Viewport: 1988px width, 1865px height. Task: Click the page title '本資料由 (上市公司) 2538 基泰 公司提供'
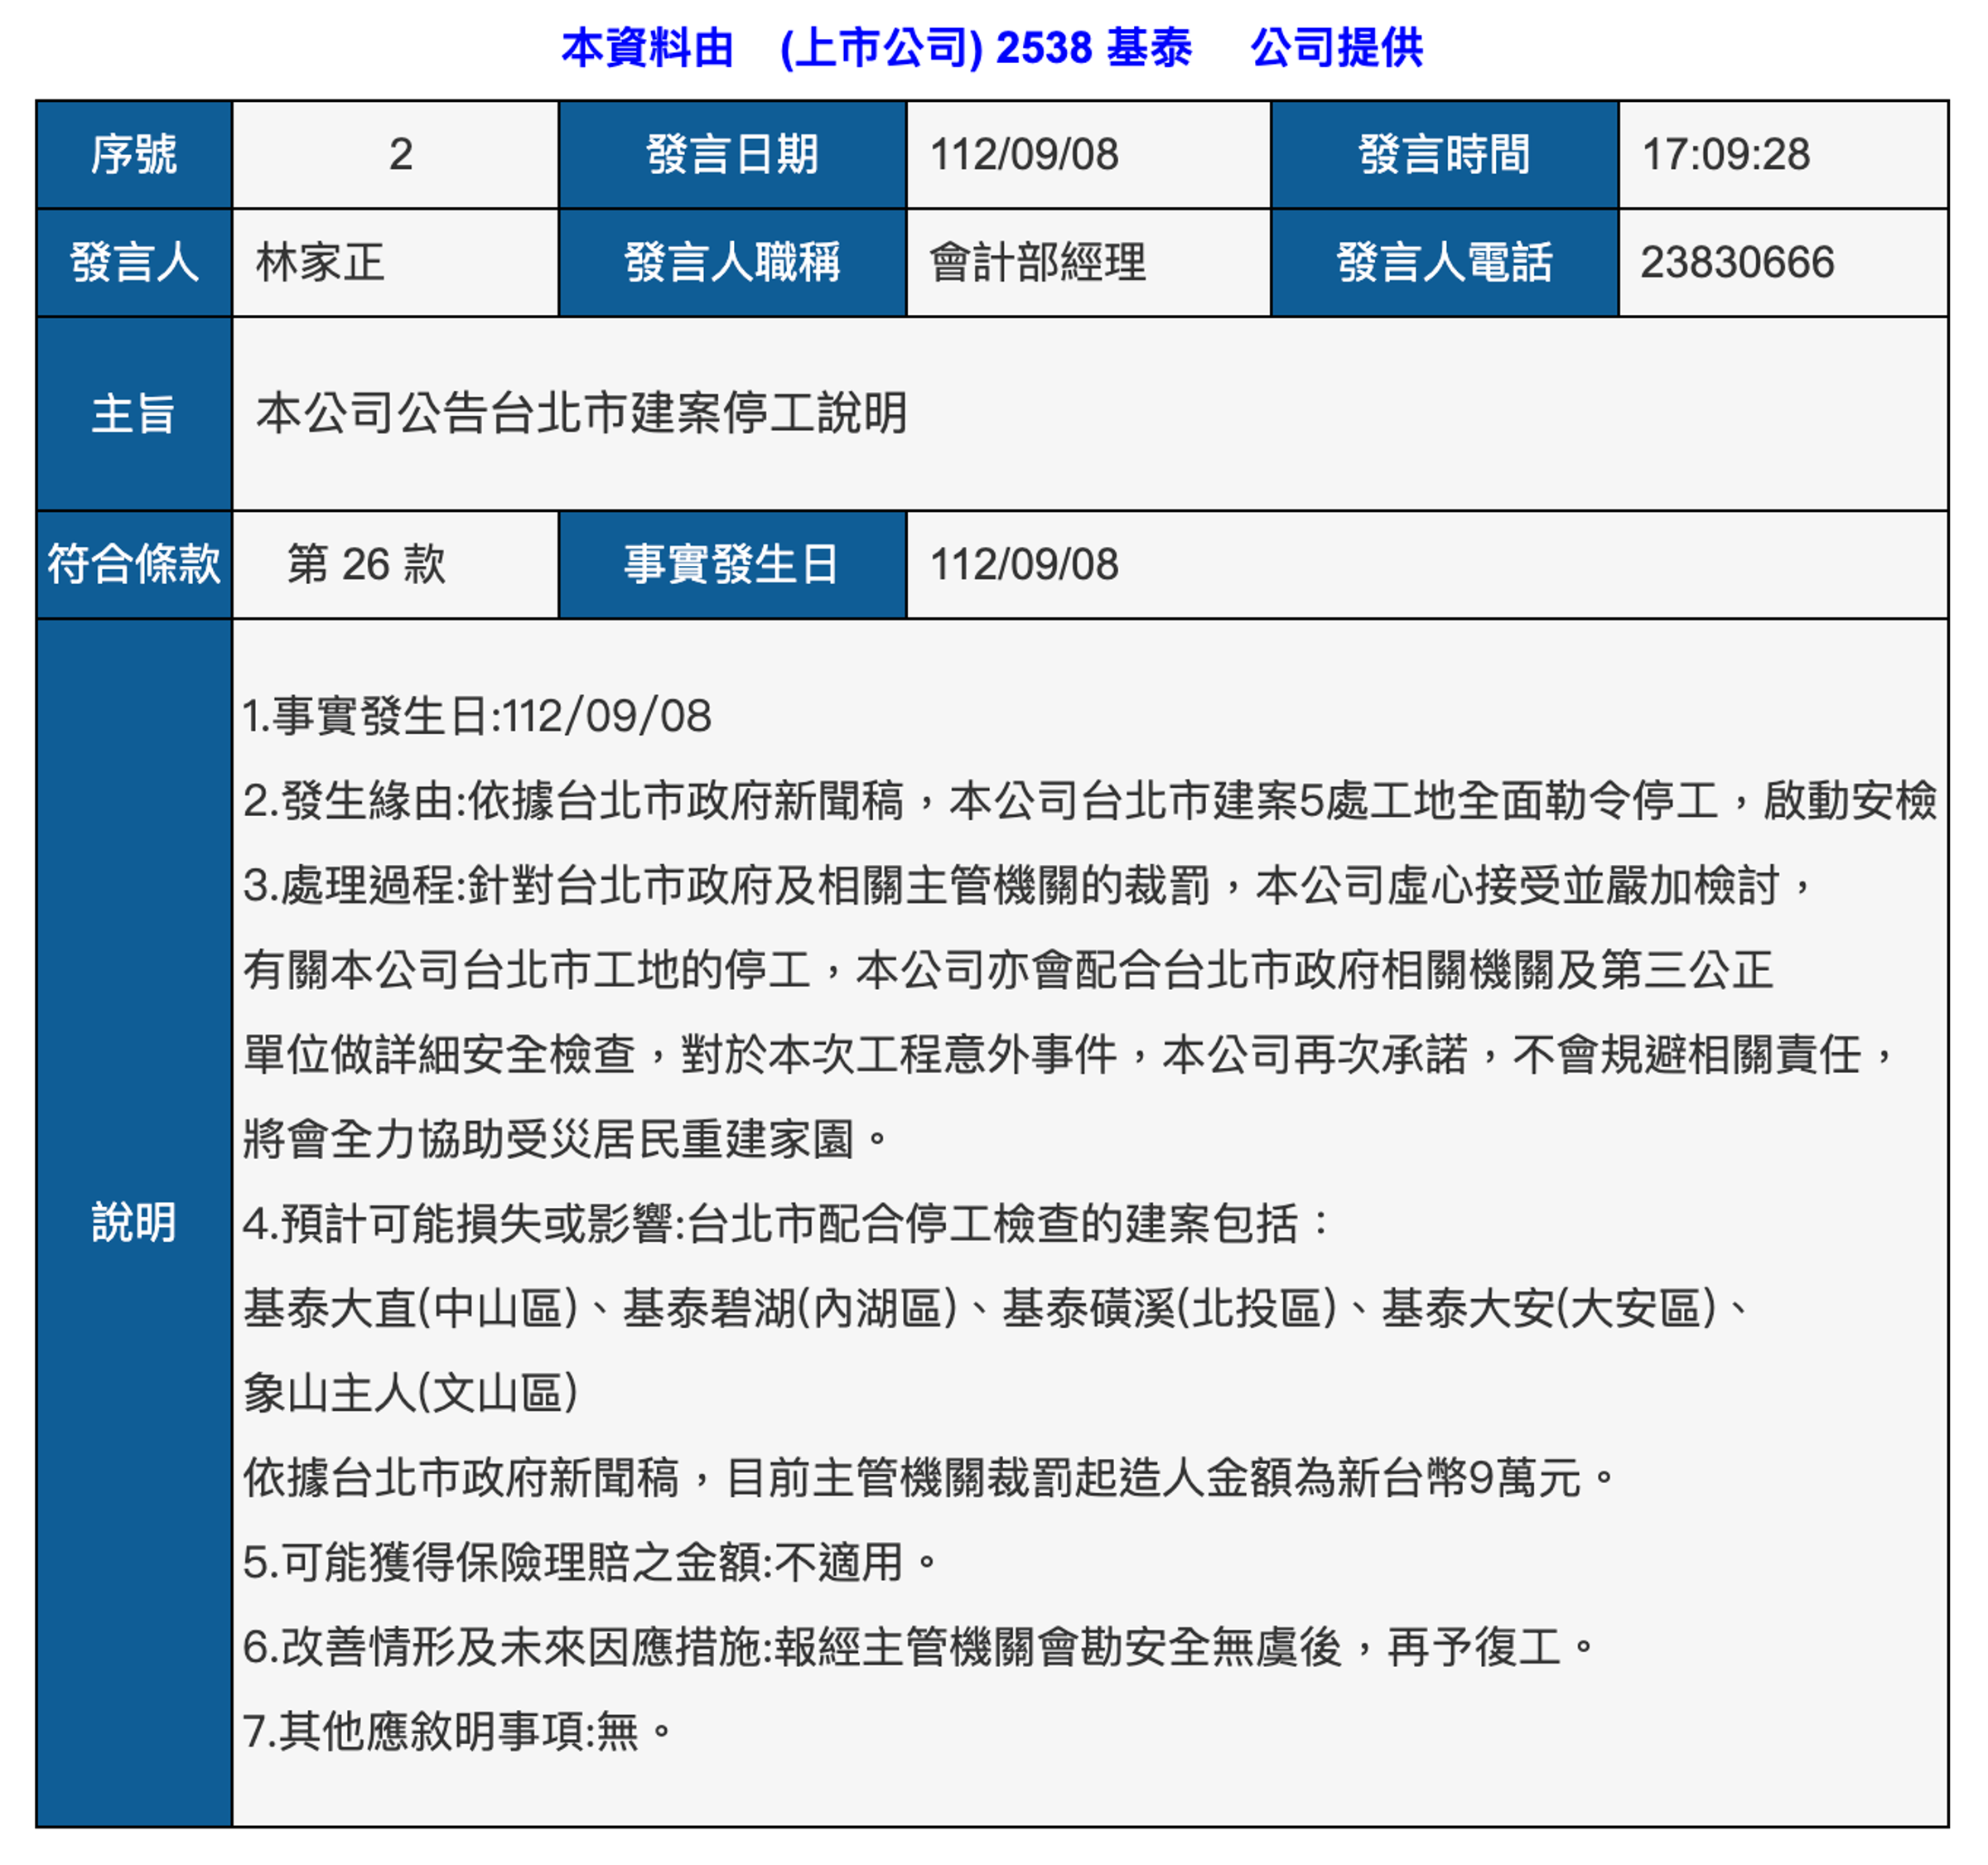pyautogui.click(x=991, y=48)
